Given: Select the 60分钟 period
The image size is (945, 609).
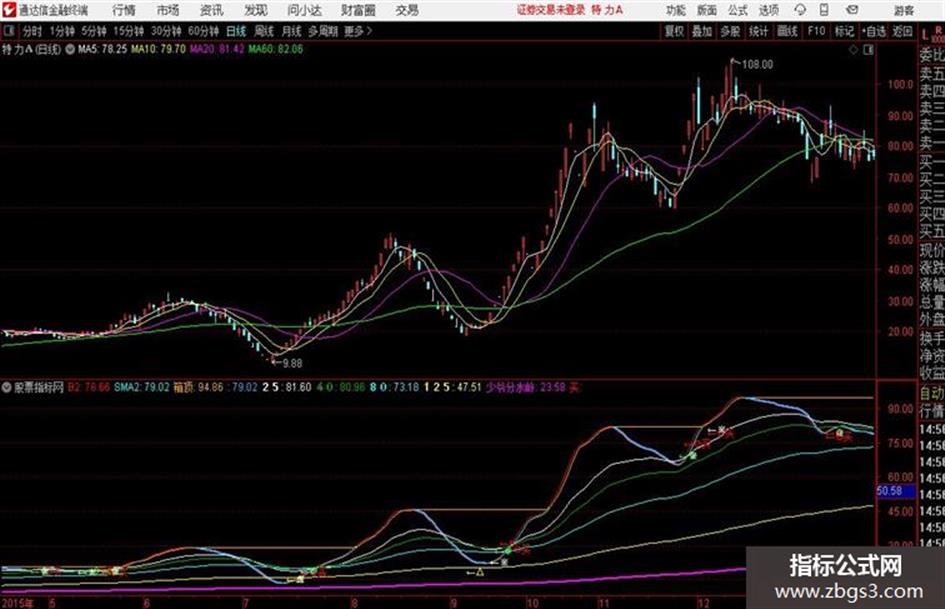Looking at the screenshot, I should point(204,31).
